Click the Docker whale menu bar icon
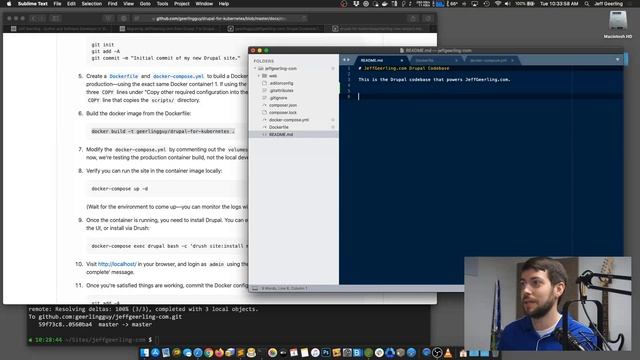The image size is (640, 360). 385,4
